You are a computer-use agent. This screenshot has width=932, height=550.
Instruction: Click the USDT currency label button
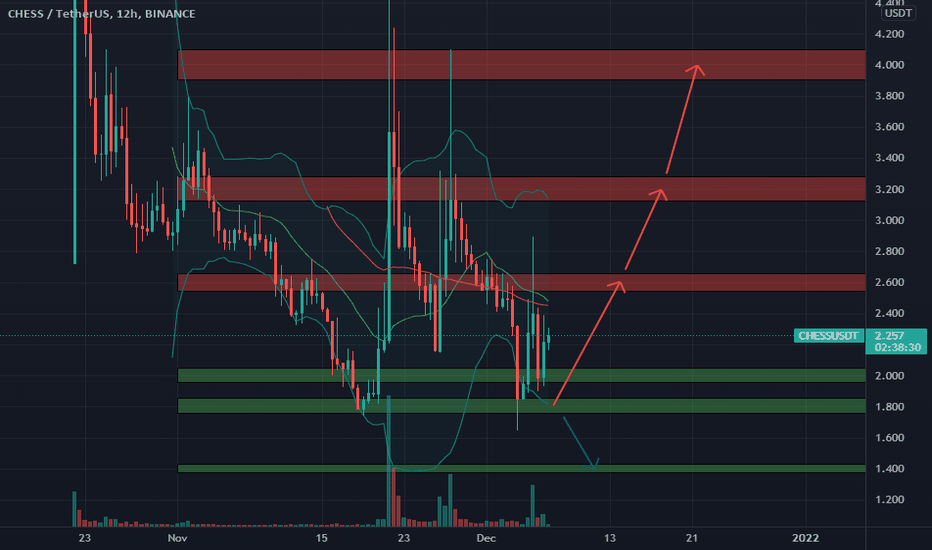(898, 13)
